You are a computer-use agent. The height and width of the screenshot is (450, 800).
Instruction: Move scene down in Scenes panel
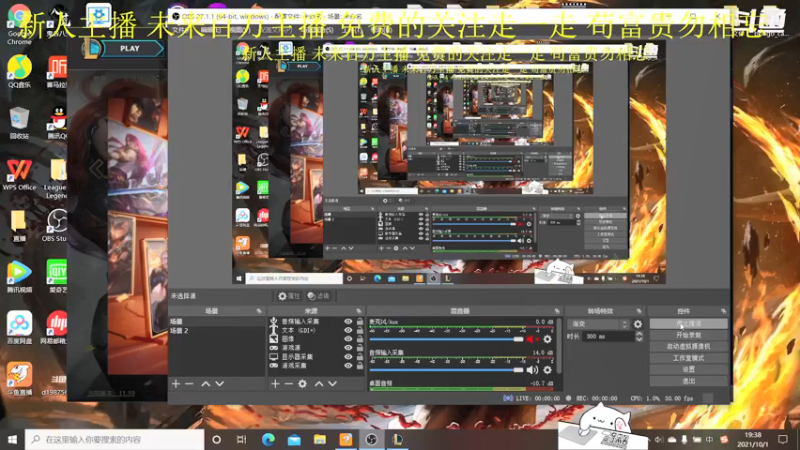point(219,384)
